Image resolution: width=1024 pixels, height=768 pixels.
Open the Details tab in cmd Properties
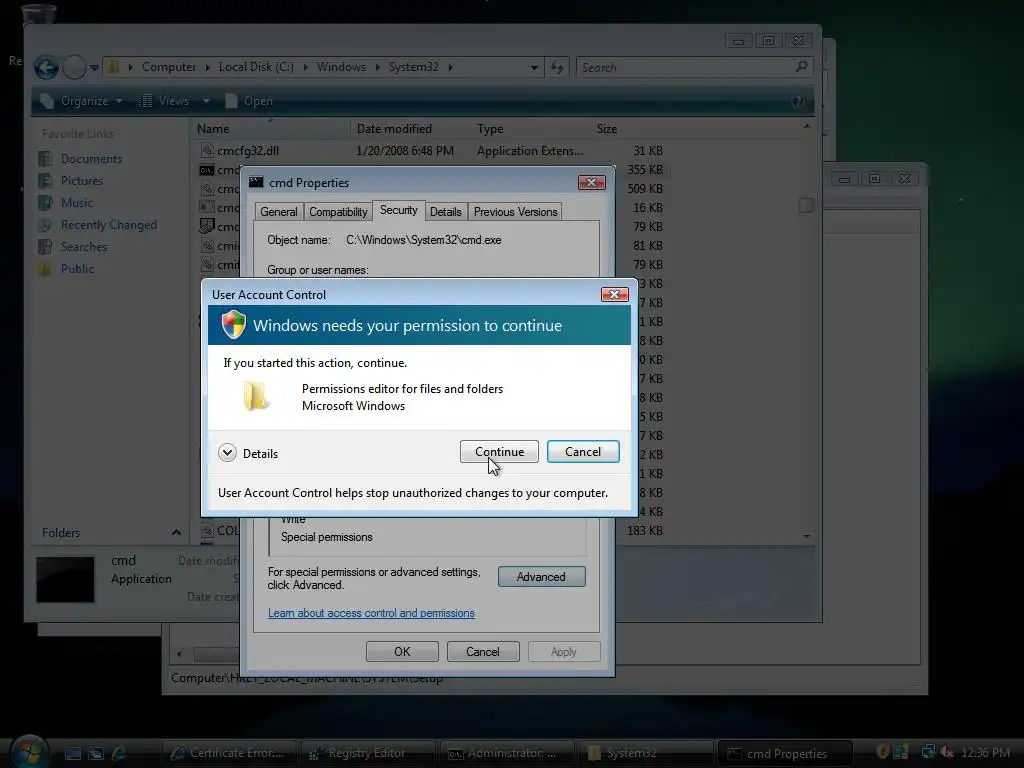tap(445, 212)
